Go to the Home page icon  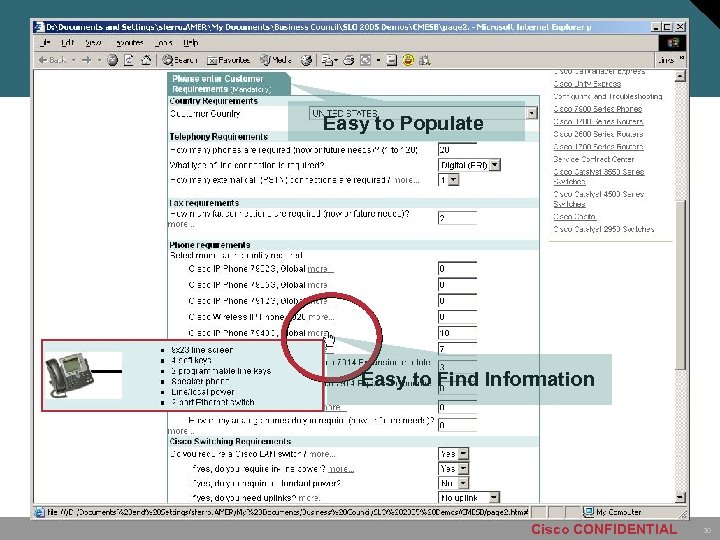146,60
